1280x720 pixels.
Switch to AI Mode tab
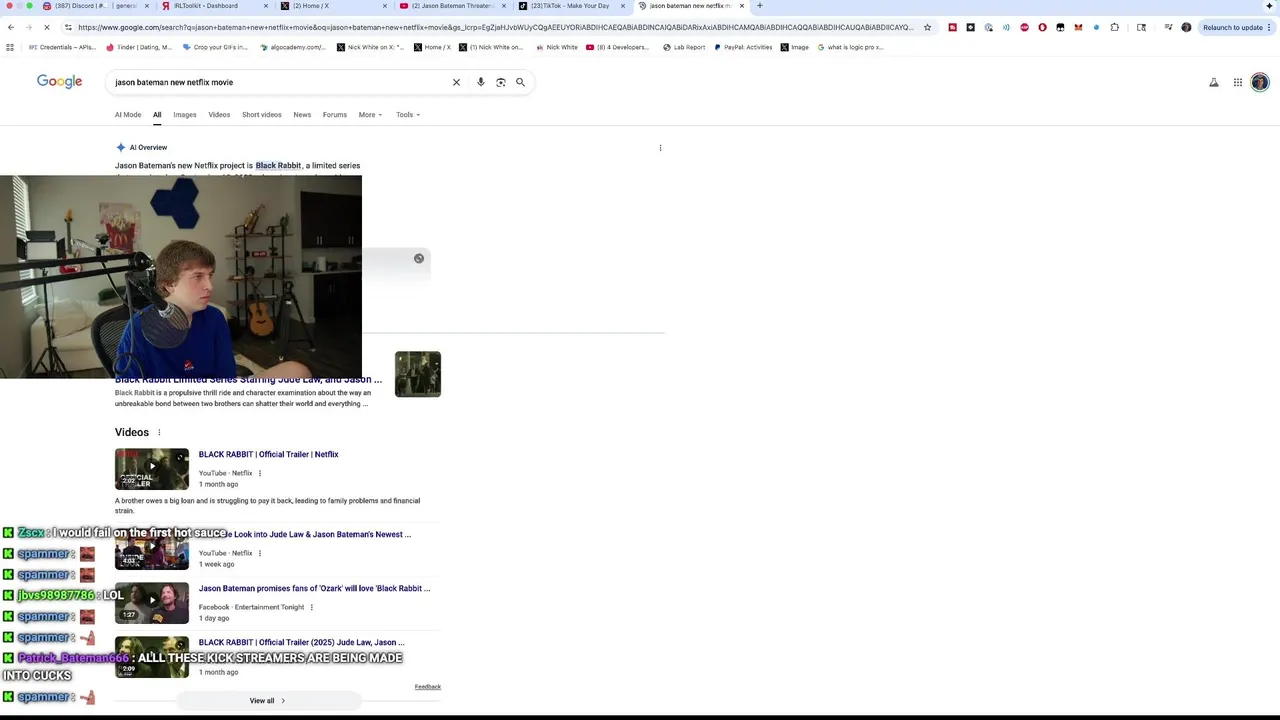(x=128, y=115)
